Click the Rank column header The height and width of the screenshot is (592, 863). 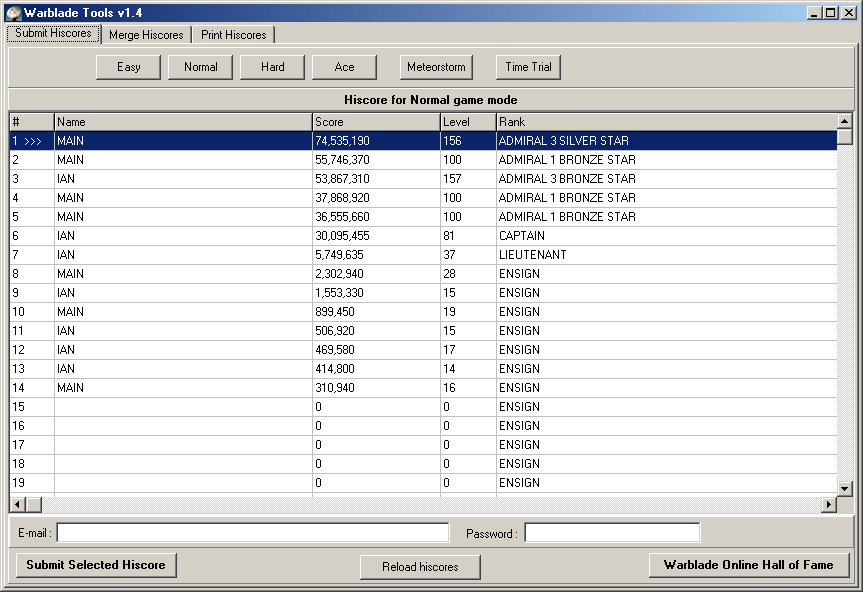pos(665,121)
